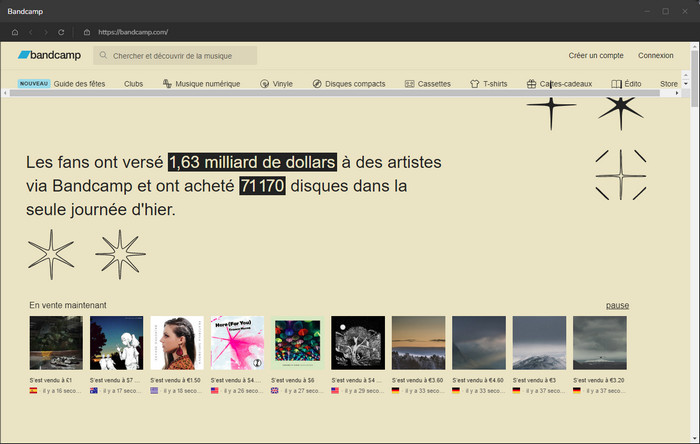Image resolution: width=700 pixels, height=444 pixels.
Task: Click the Vinyle record icon
Action: [264, 83]
